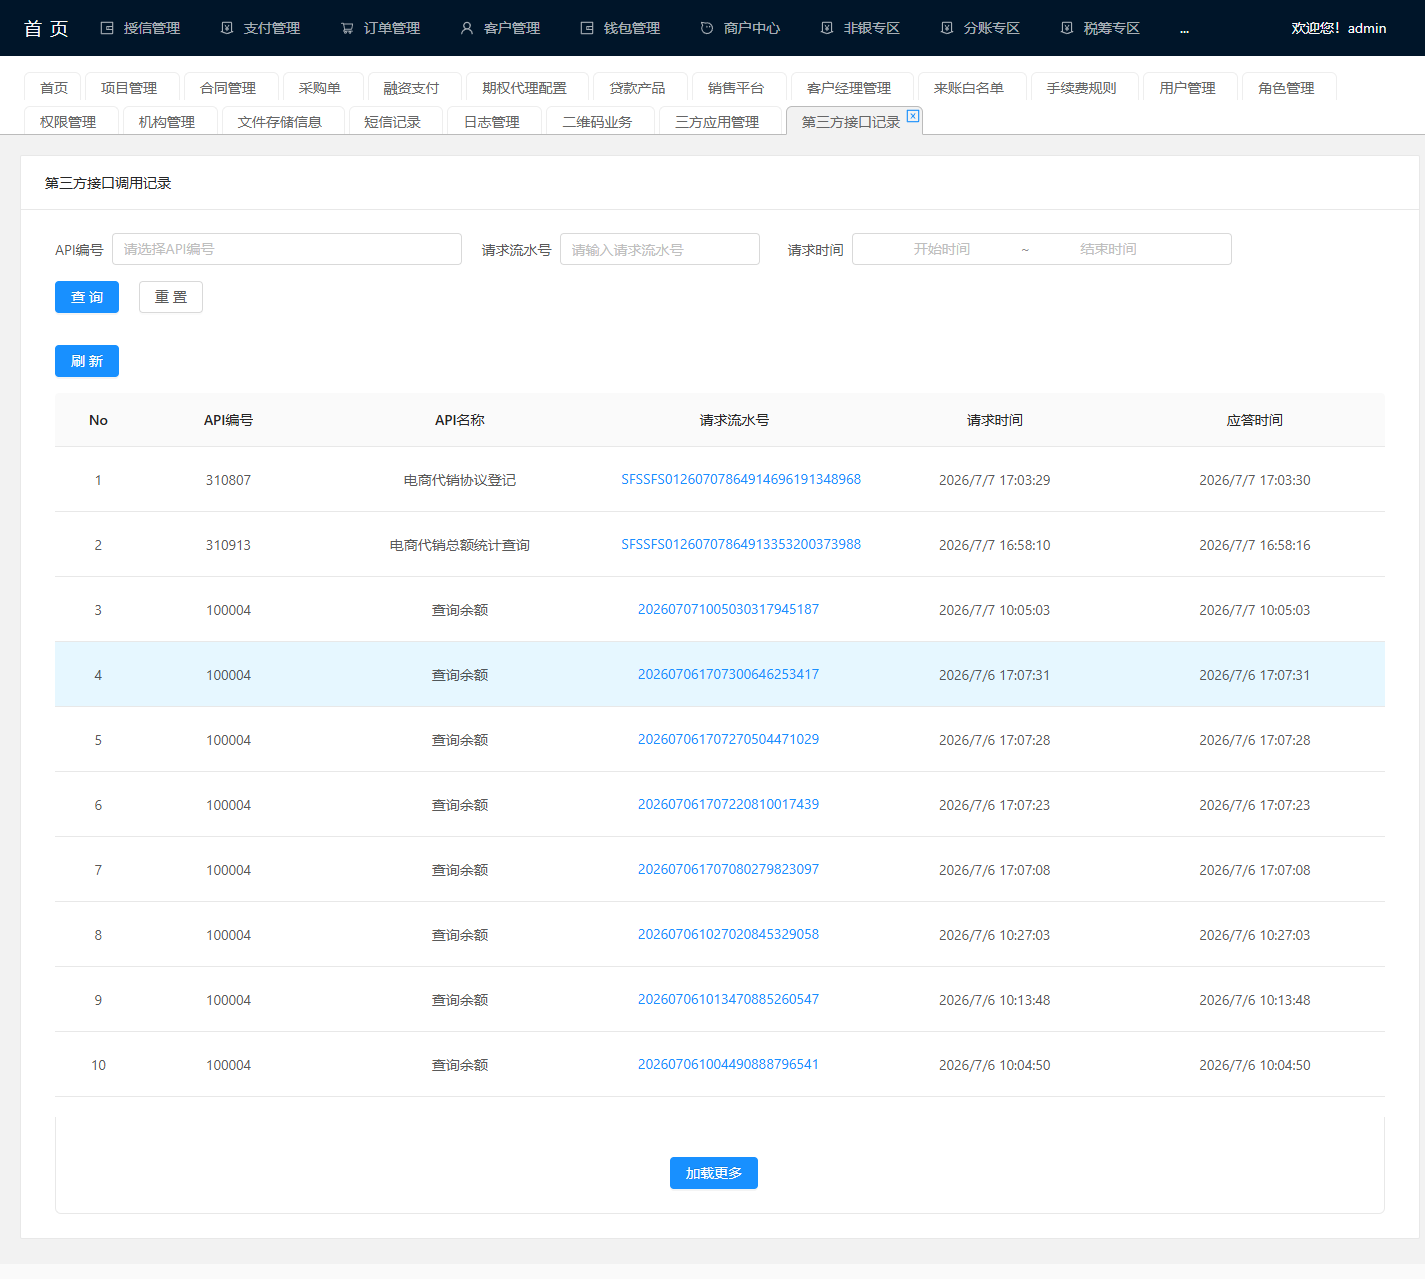
Task: Select request time 2026/7/7 17:03:29
Action: pos(994,480)
